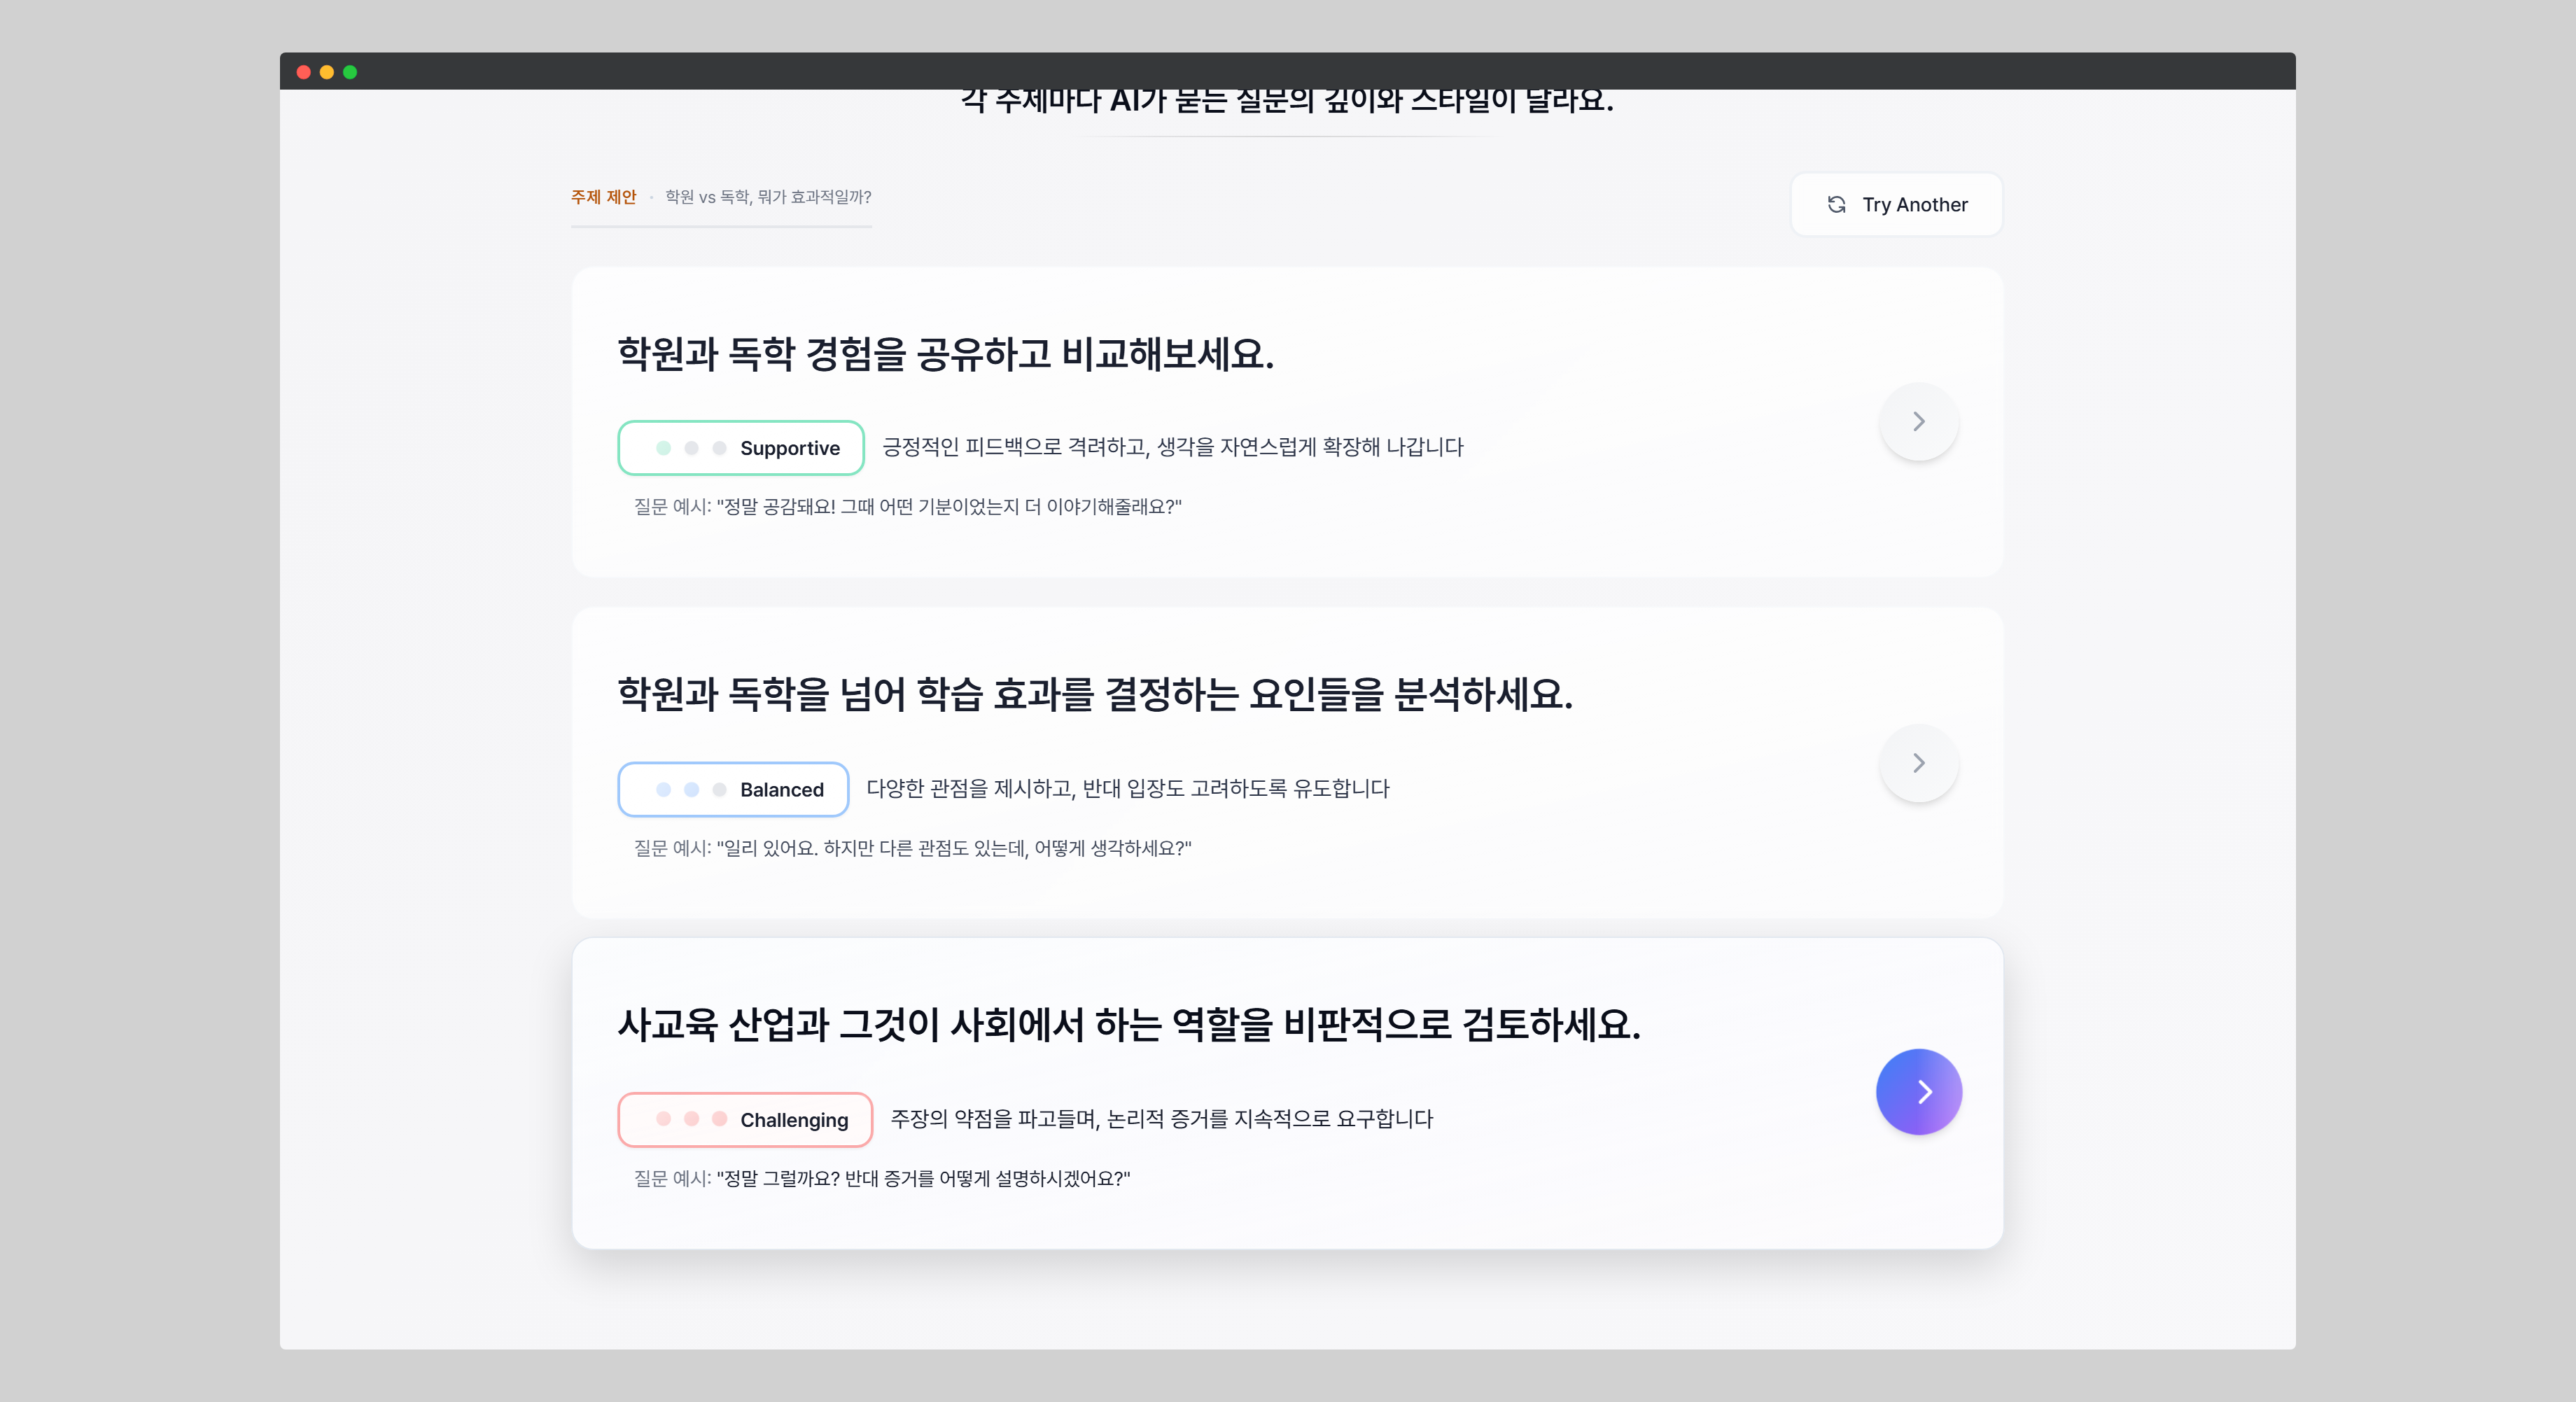Click the yellow minimize window button
The width and height of the screenshot is (2576, 1402).
pos(326,72)
